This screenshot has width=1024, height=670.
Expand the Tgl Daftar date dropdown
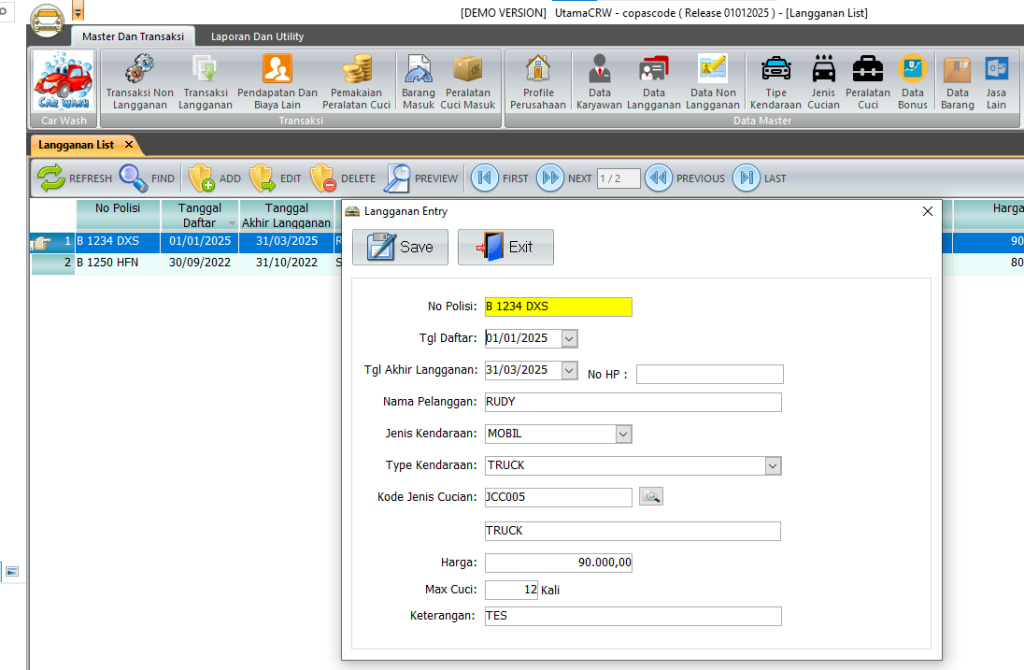[x=569, y=339]
